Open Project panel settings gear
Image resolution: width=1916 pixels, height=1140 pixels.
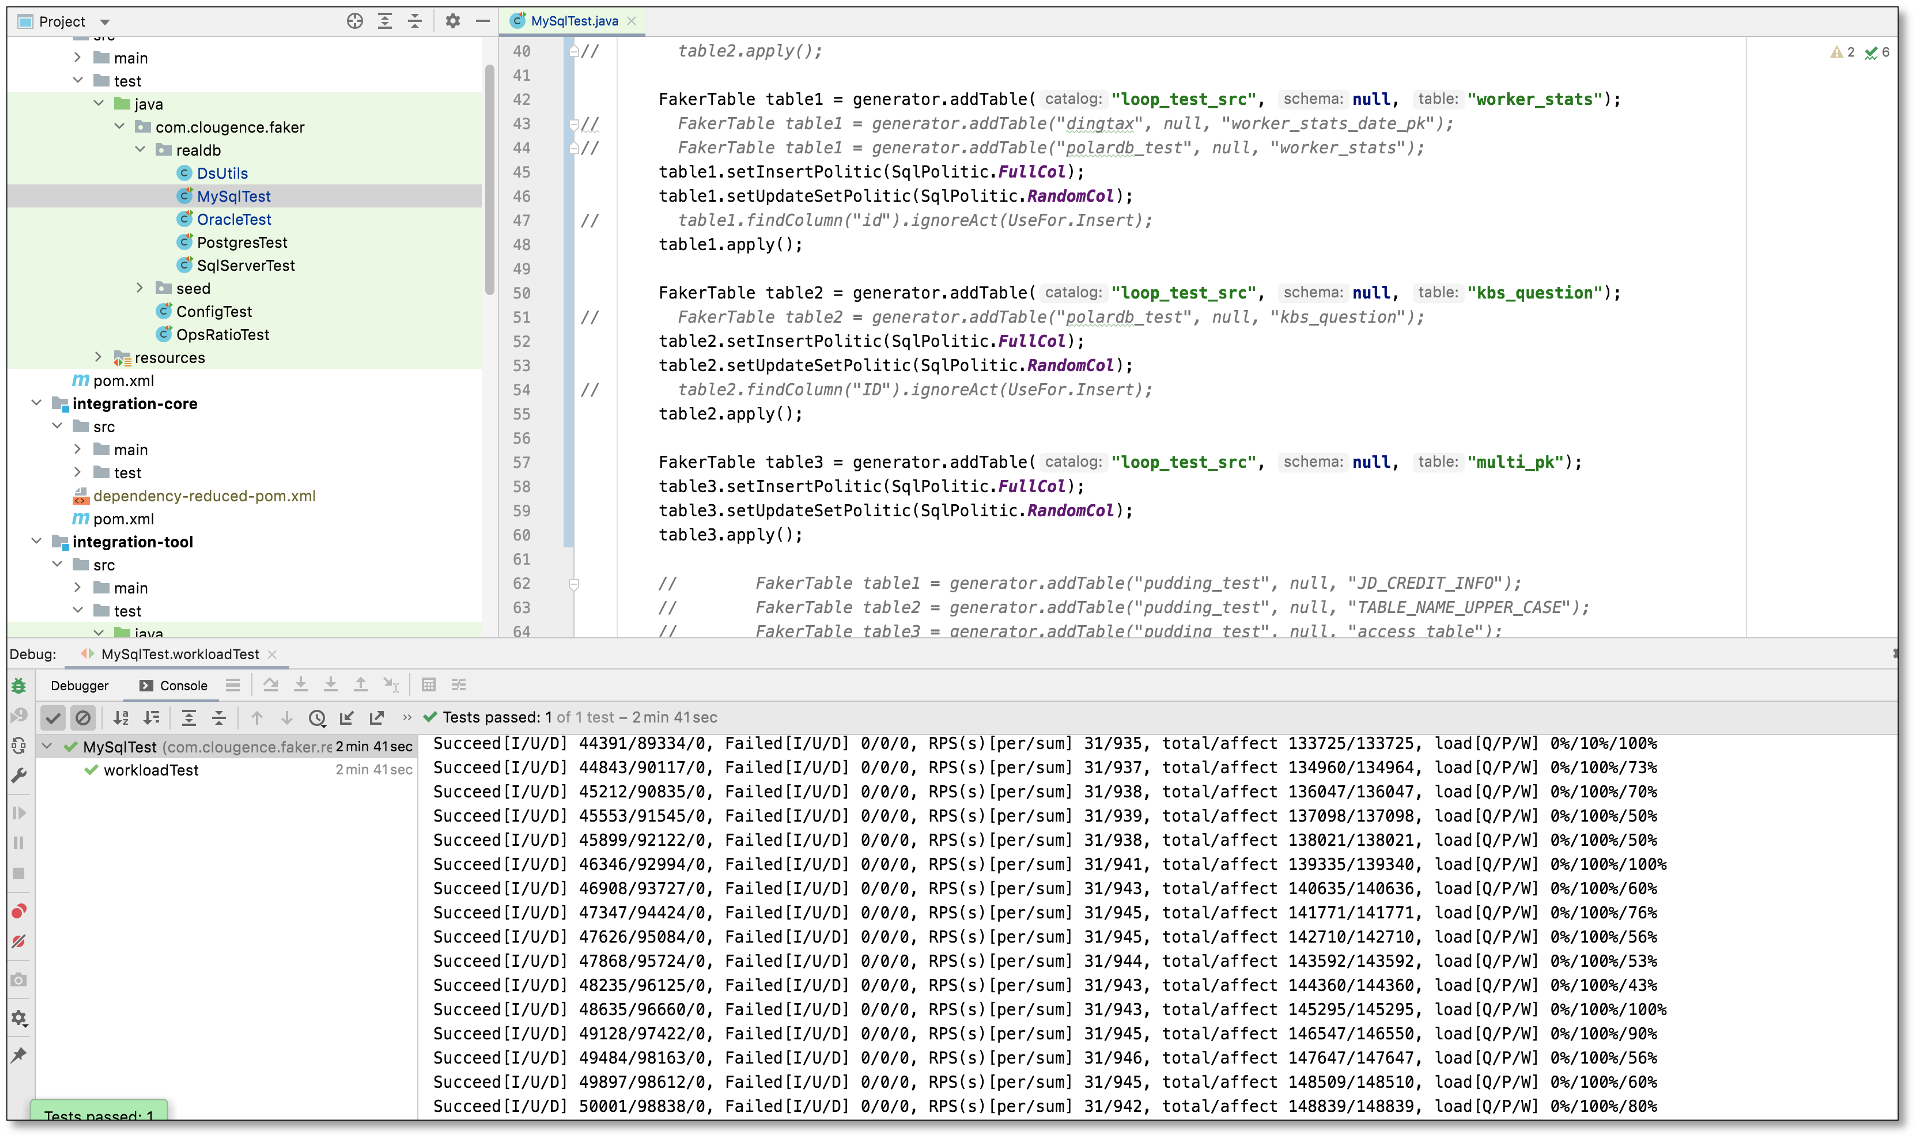pyautogui.click(x=453, y=21)
